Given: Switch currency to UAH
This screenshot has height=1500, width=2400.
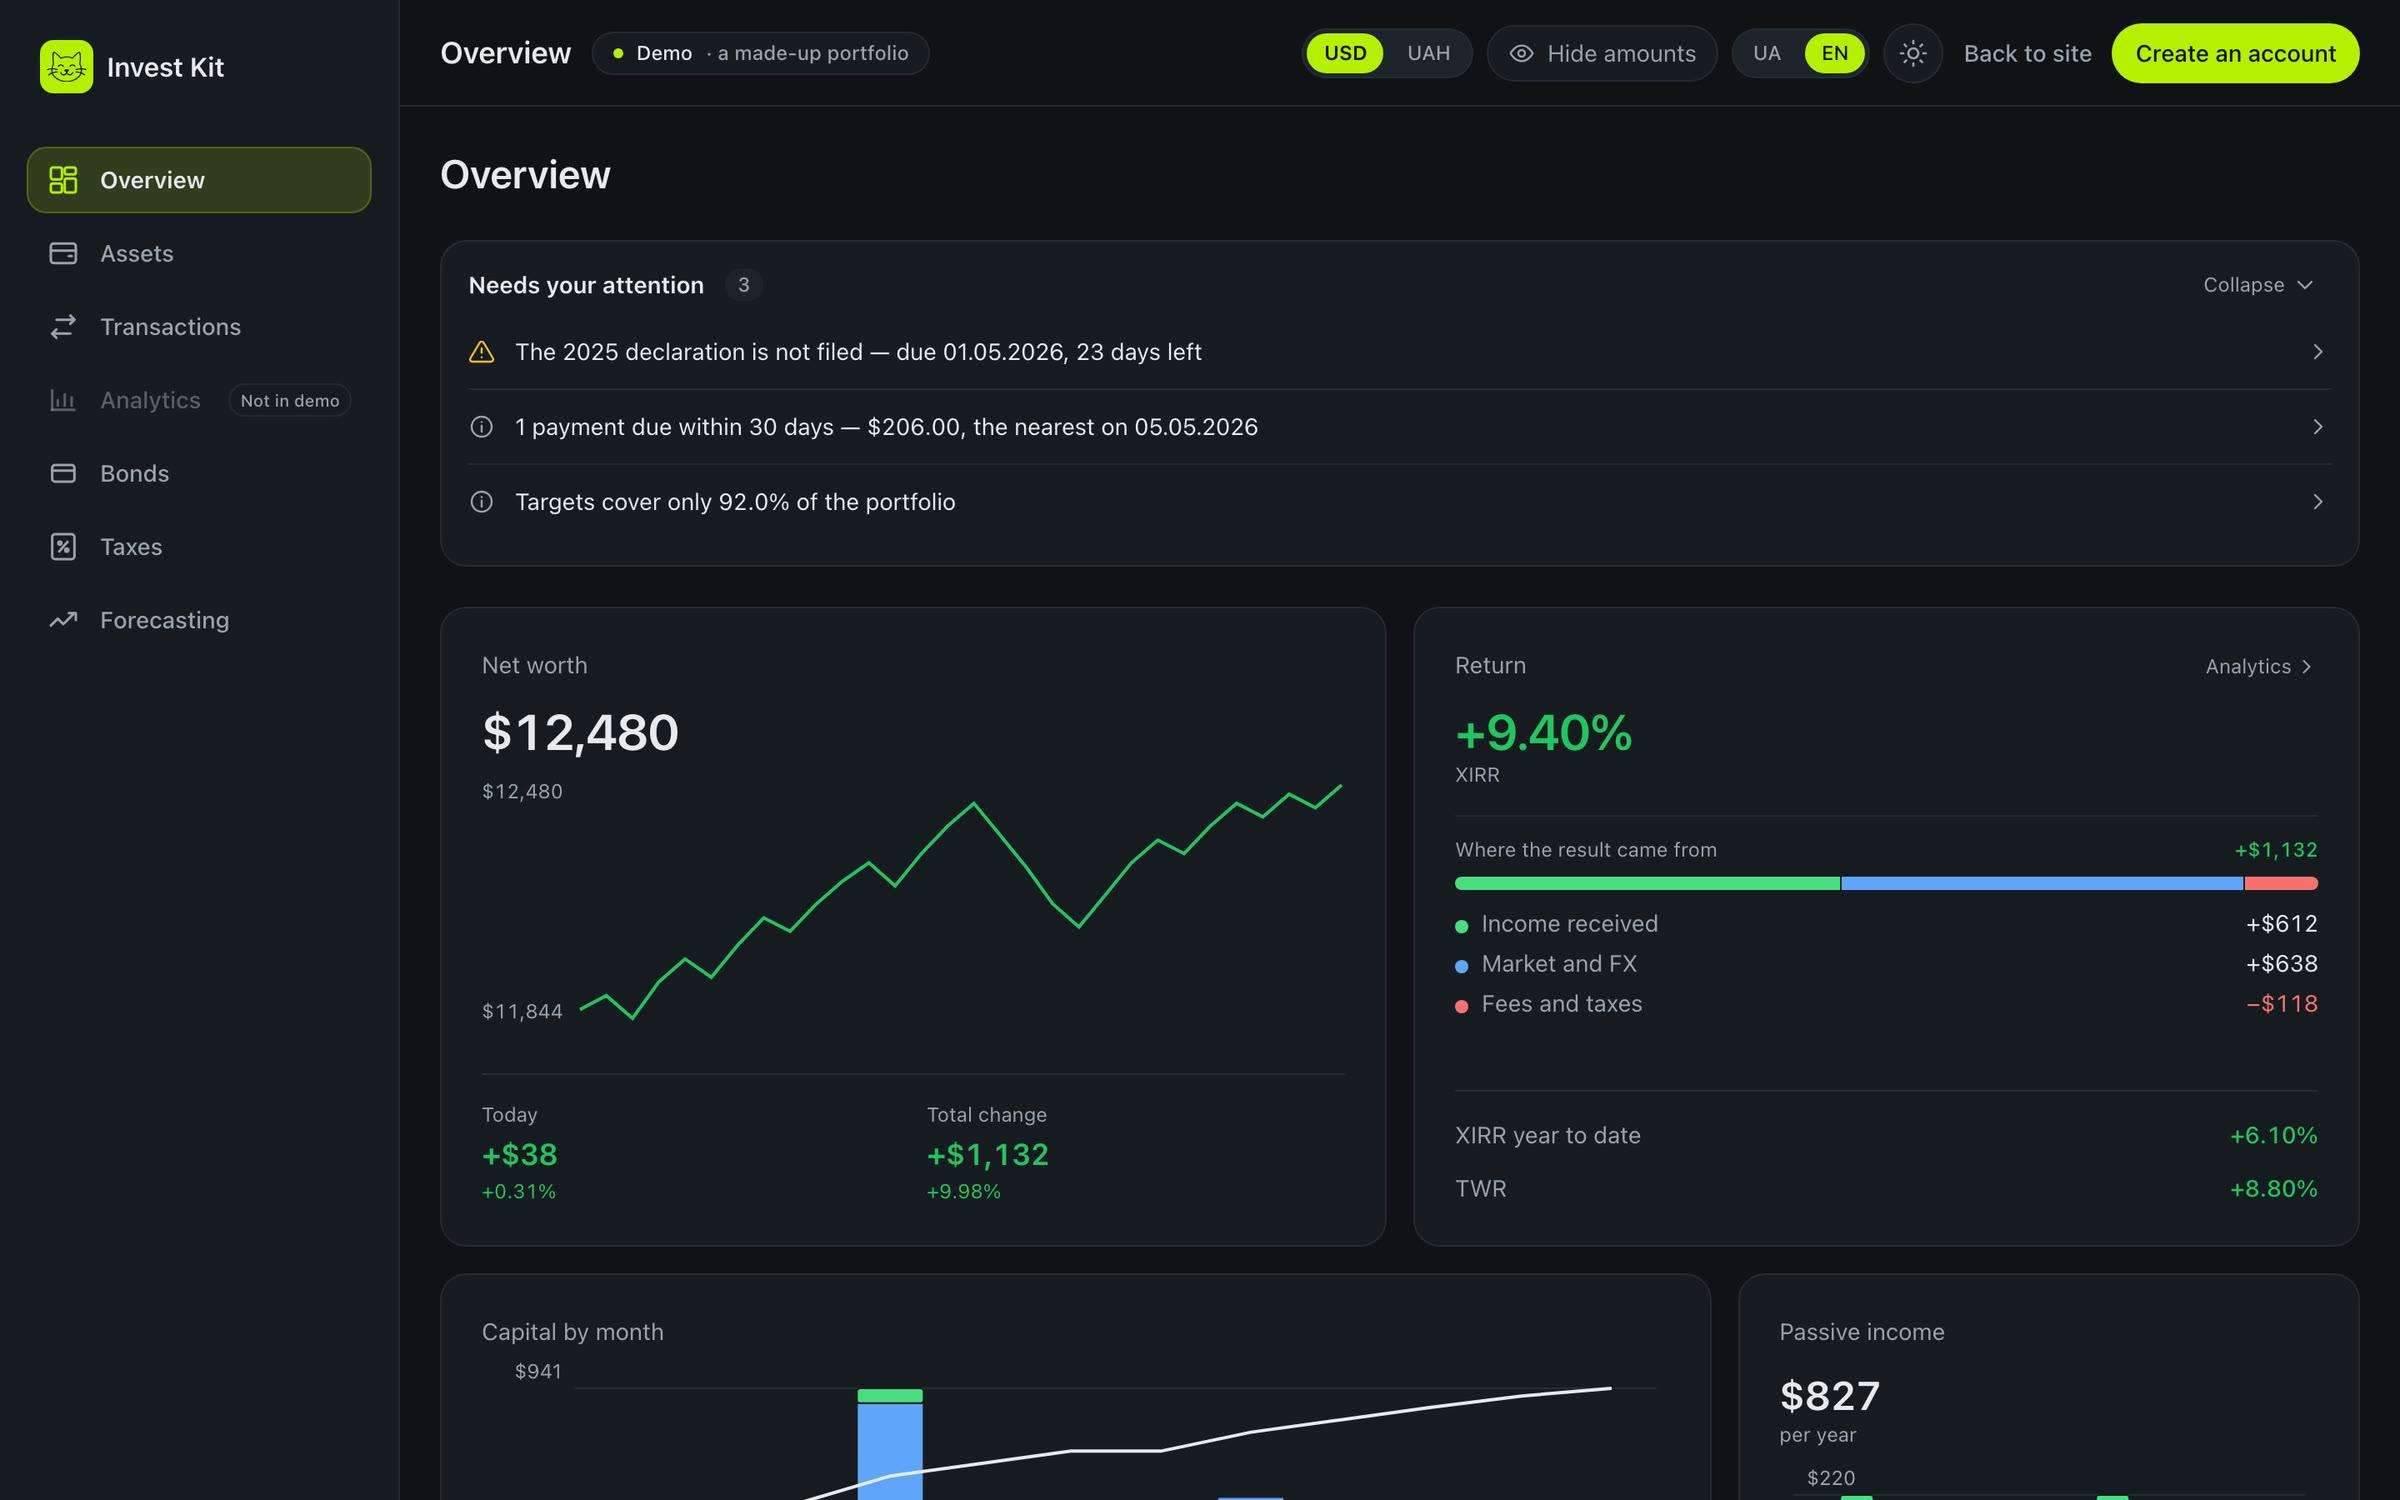Looking at the screenshot, I should pos(1428,53).
